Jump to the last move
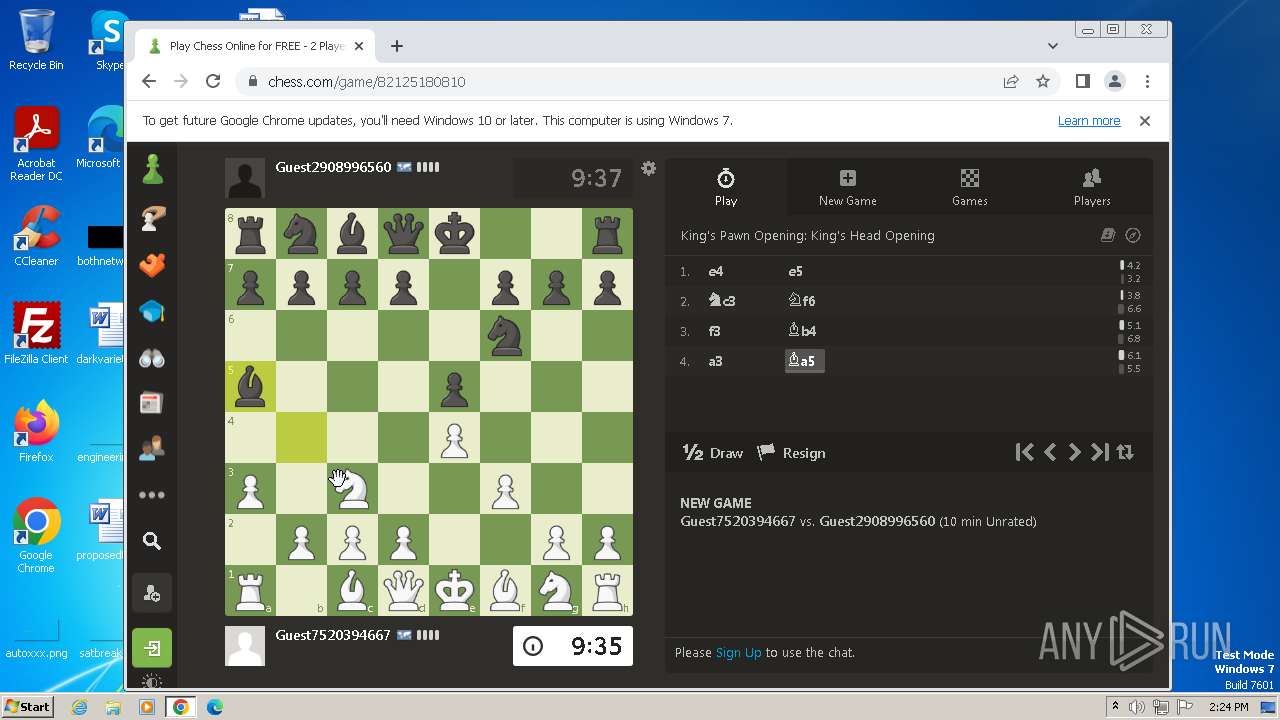 [1100, 452]
